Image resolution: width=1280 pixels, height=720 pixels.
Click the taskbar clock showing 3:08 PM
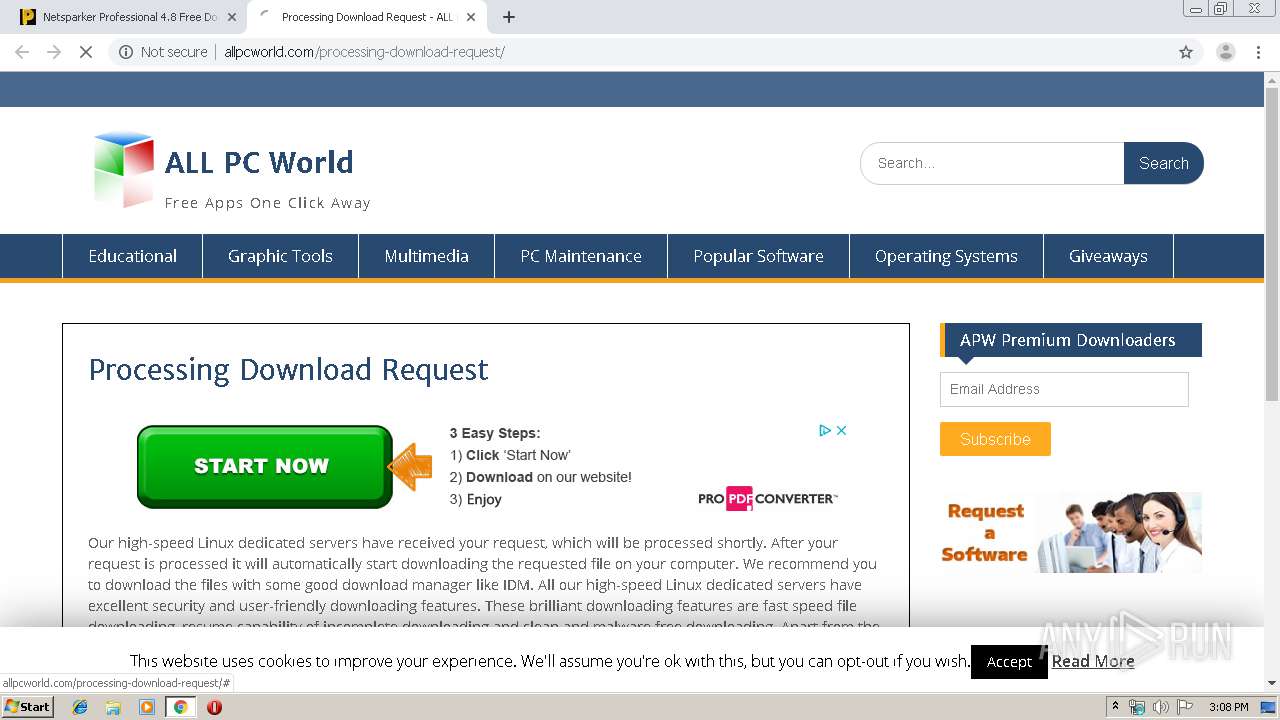1228,707
